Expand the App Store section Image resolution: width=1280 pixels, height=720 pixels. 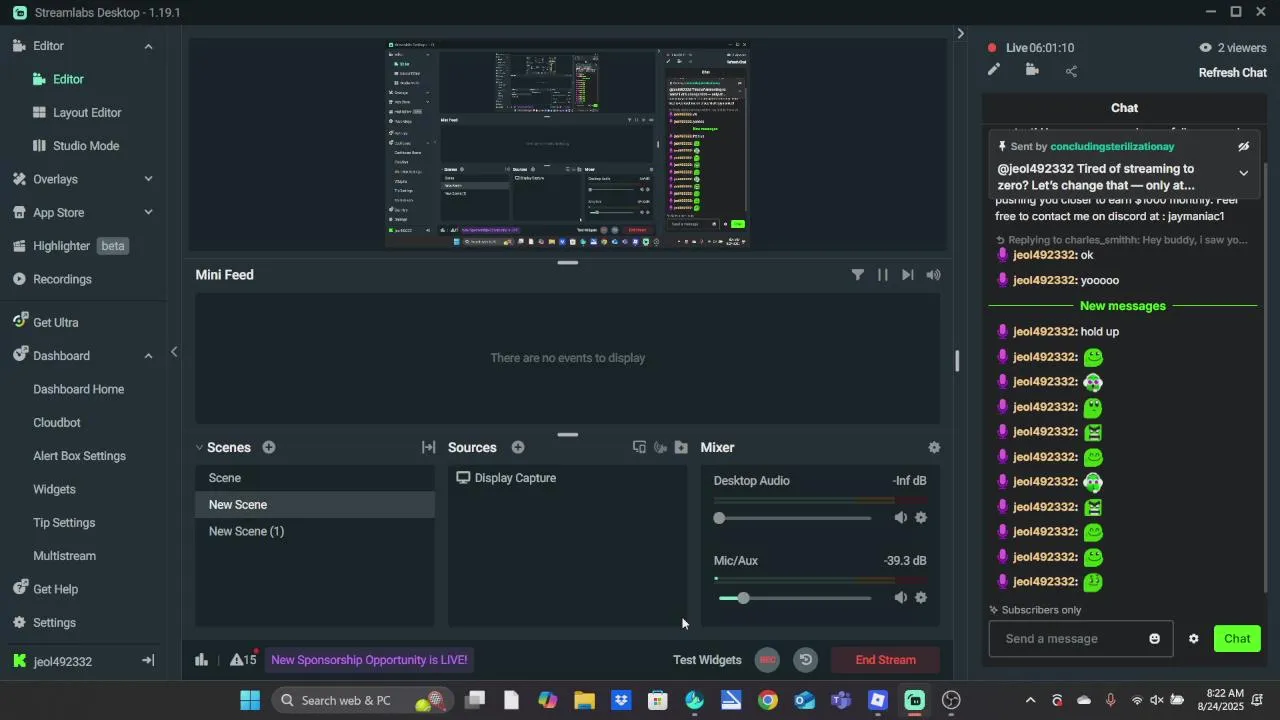tap(148, 213)
